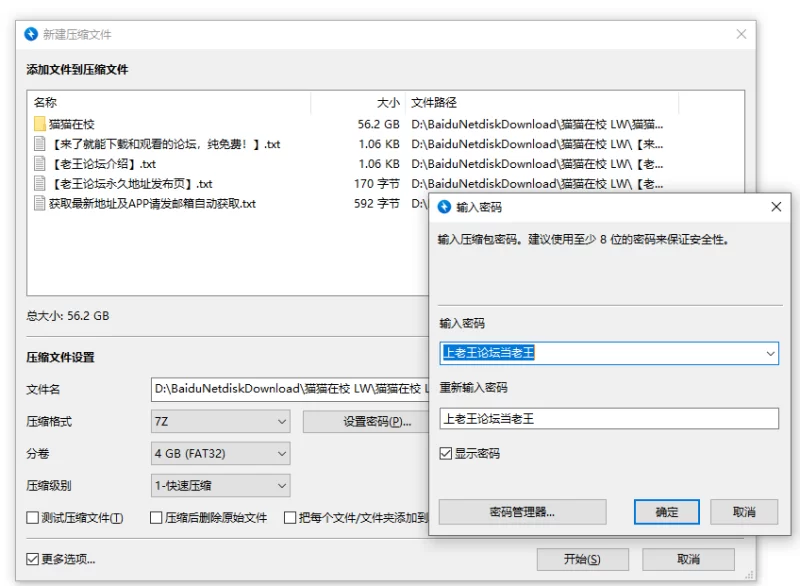Viewport: 800px width, 586px height.
Task: Sort files by the 大小 column header
Action: click(387, 102)
